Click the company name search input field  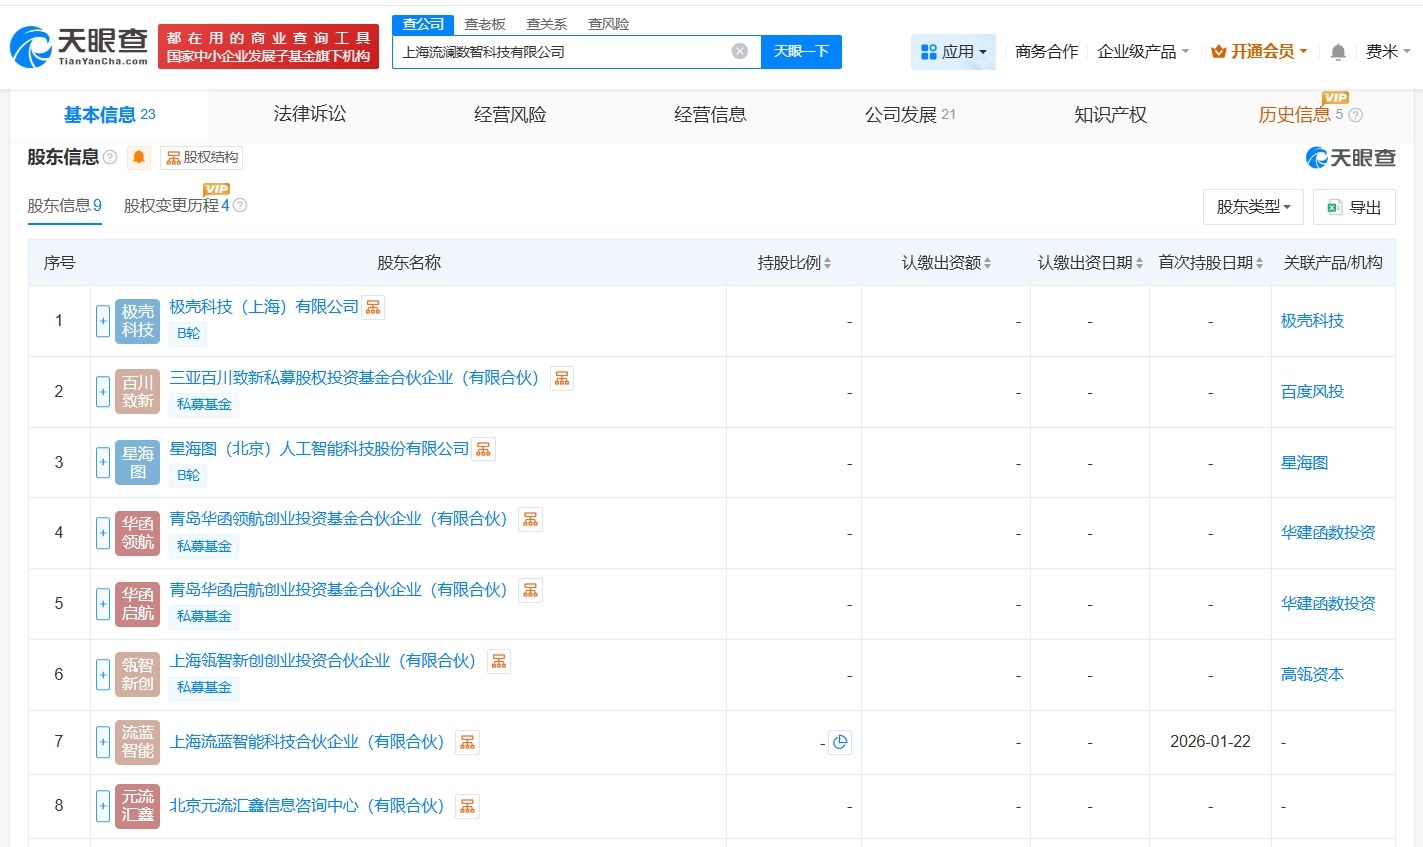coord(560,51)
